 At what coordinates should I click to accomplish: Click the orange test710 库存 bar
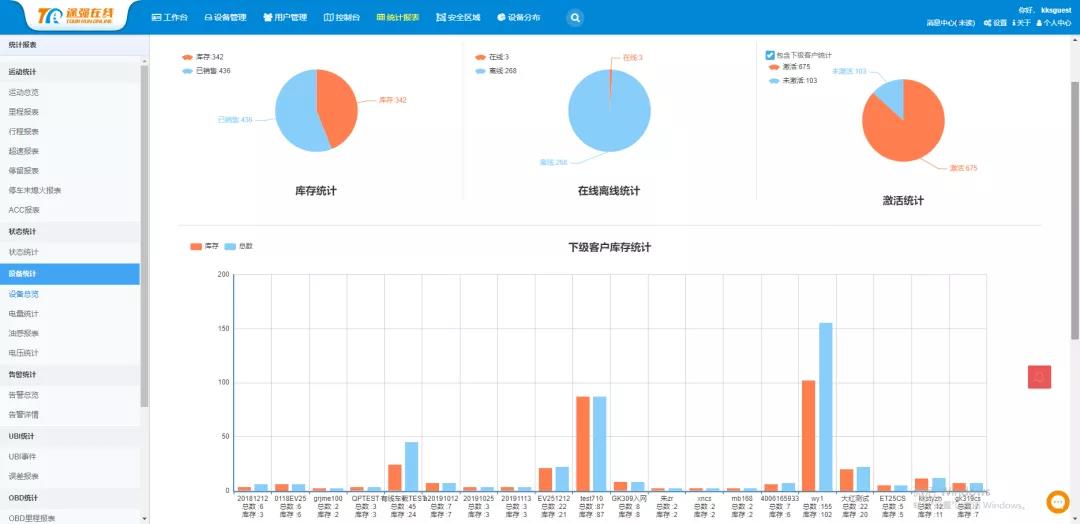tap(583, 443)
